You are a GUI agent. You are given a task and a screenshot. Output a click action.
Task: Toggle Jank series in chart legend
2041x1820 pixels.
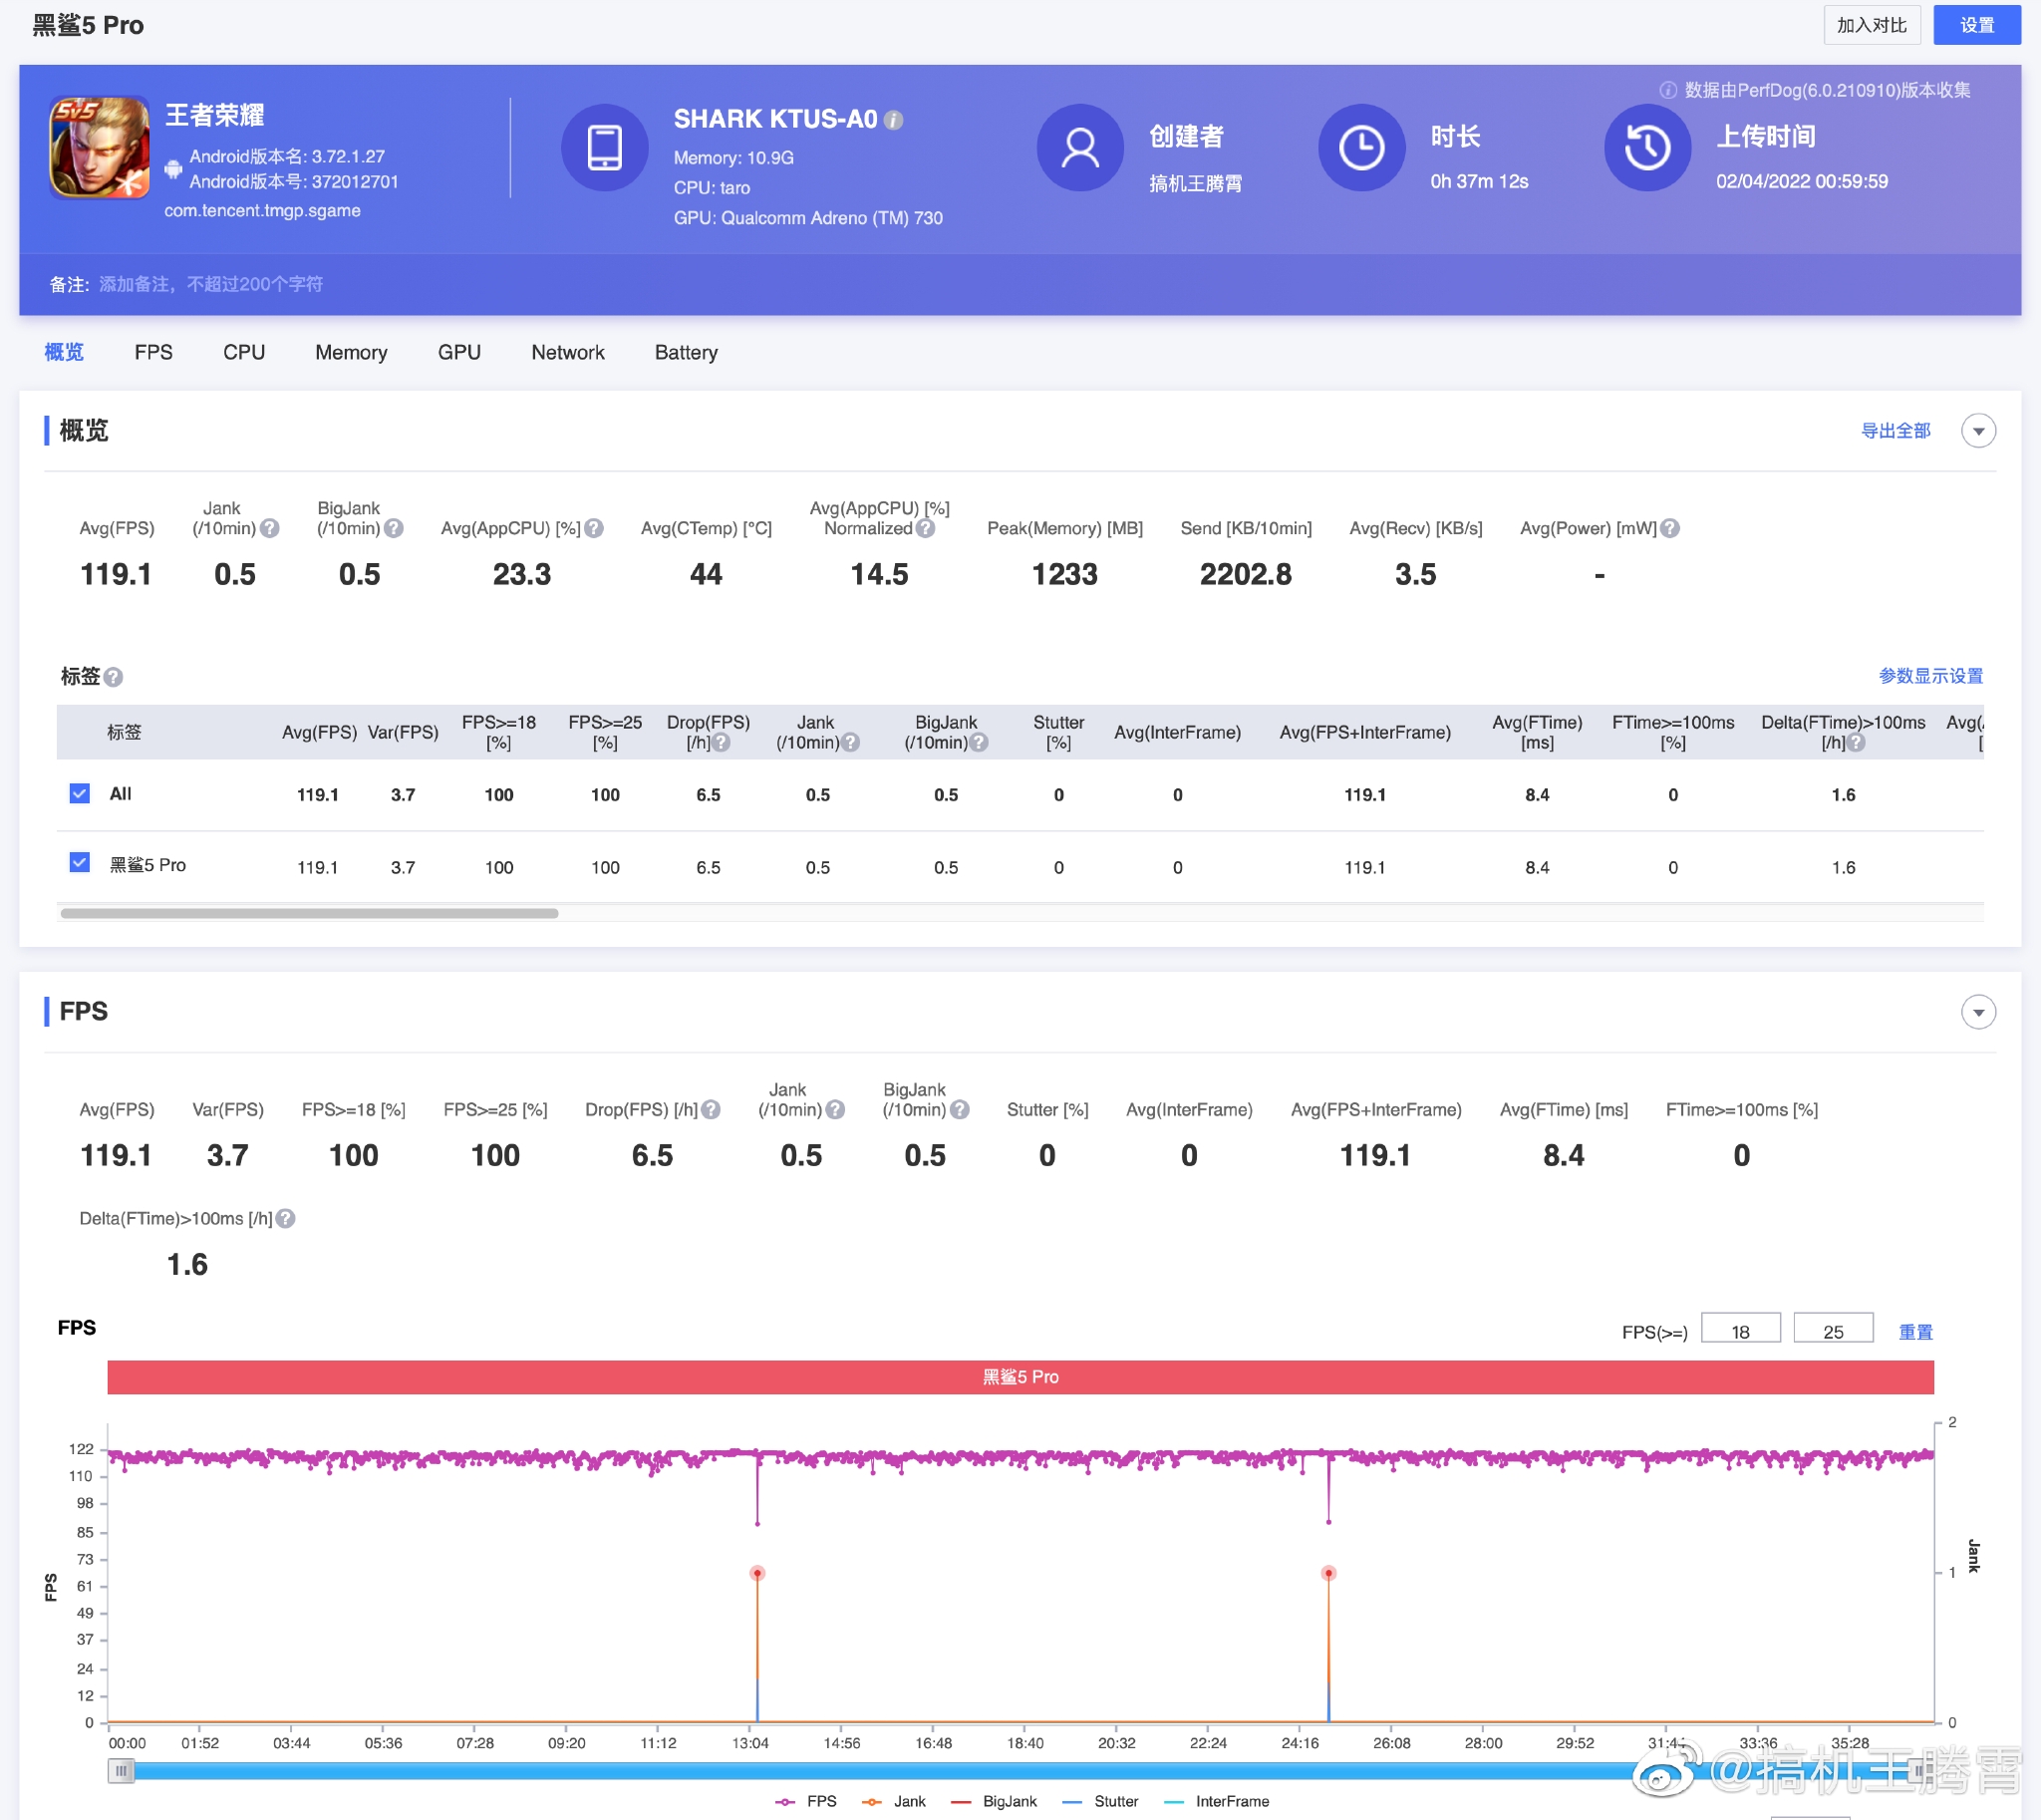(894, 1801)
